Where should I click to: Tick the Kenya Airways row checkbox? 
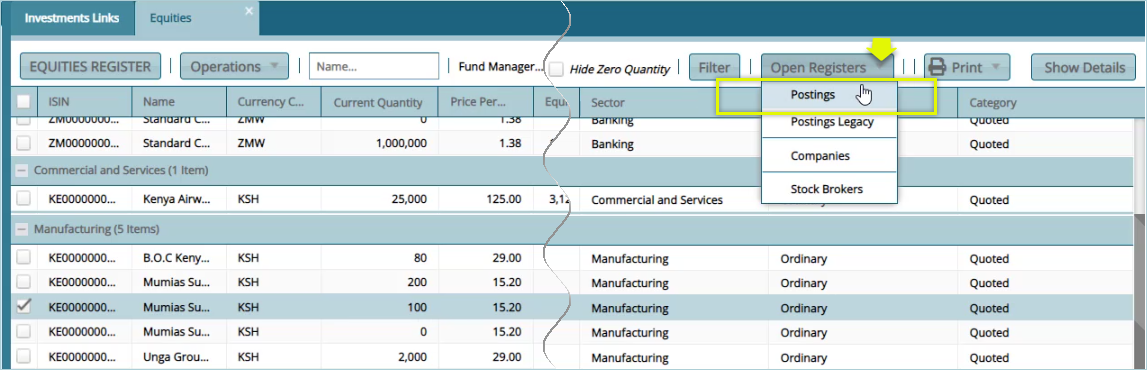pos(24,199)
